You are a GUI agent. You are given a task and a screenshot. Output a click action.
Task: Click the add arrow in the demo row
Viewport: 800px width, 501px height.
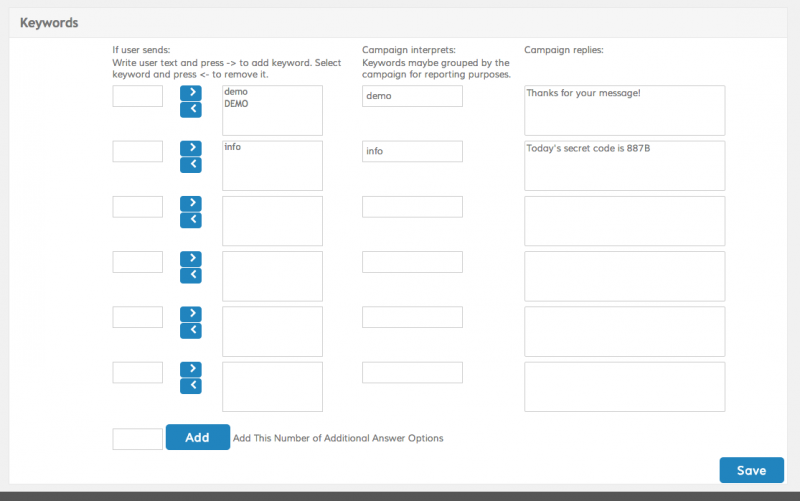click(x=190, y=92)
